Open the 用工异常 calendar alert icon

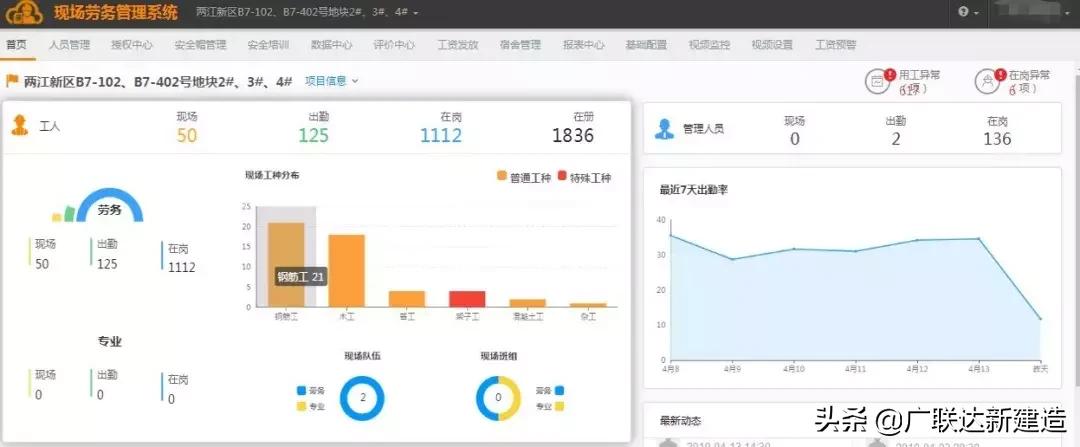click(878, 81)
